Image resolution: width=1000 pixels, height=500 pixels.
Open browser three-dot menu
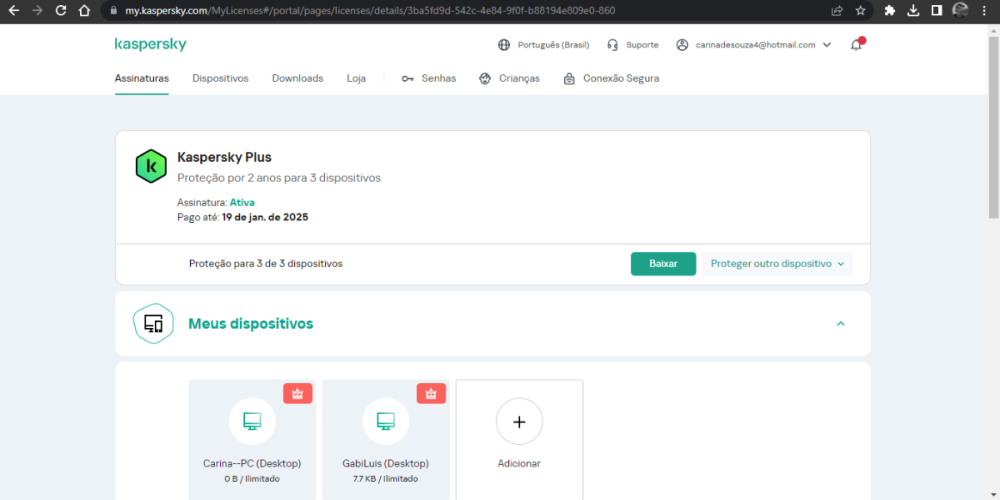click(x=983, y=11)
